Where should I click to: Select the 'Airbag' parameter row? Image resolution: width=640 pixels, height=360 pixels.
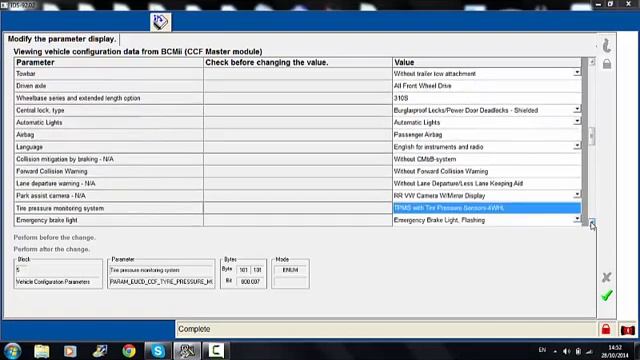point(109,135)
